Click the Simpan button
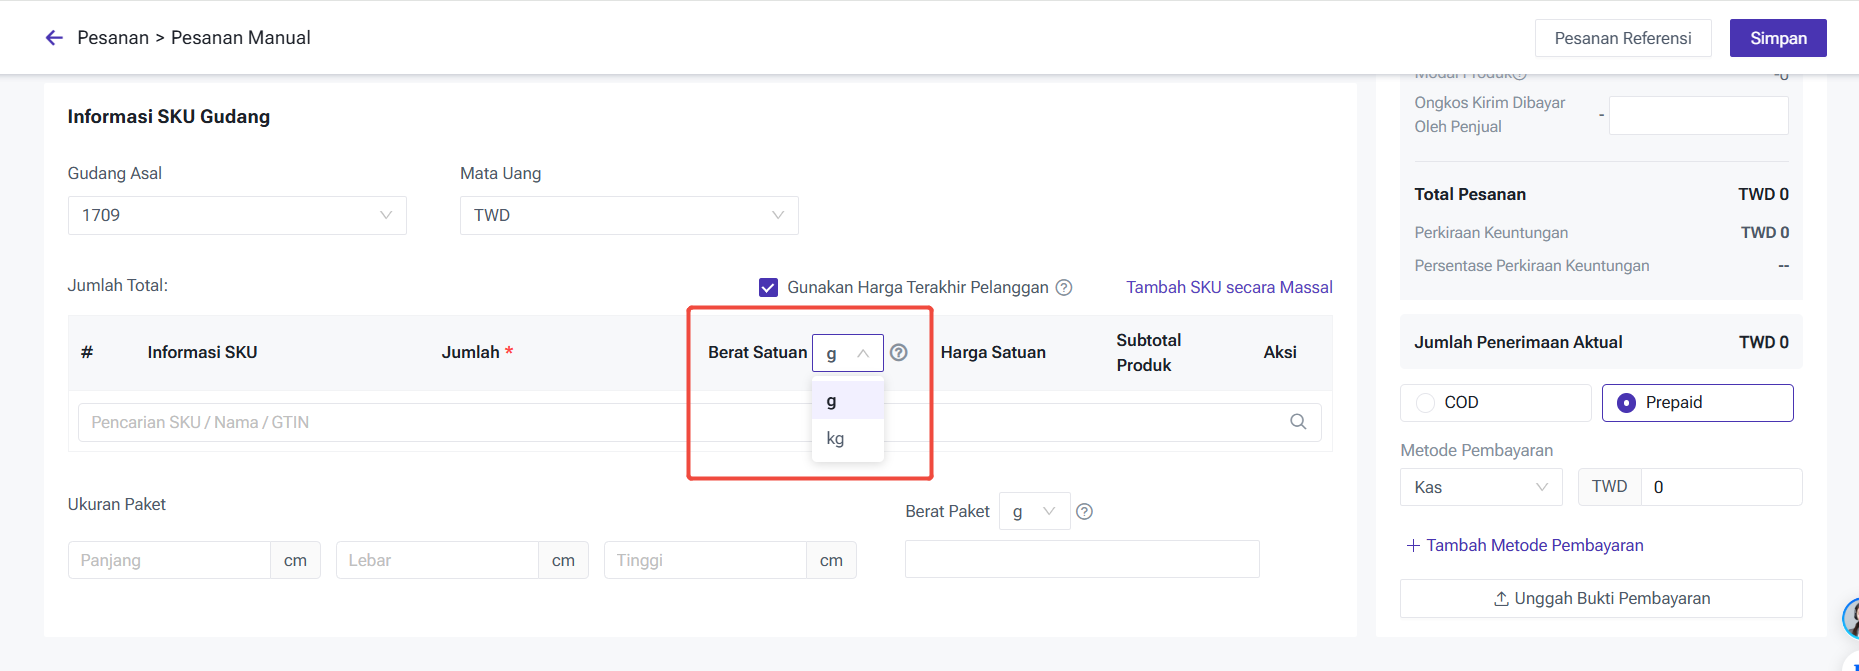This screenshot has height=671, width=1859. pyautogui.click(x=1778, y=38)
